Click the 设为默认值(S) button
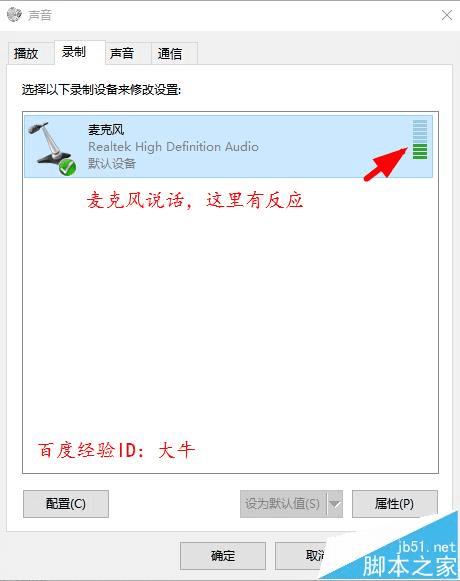This screenshot has width=460, height=581. [x=283, y=504]
